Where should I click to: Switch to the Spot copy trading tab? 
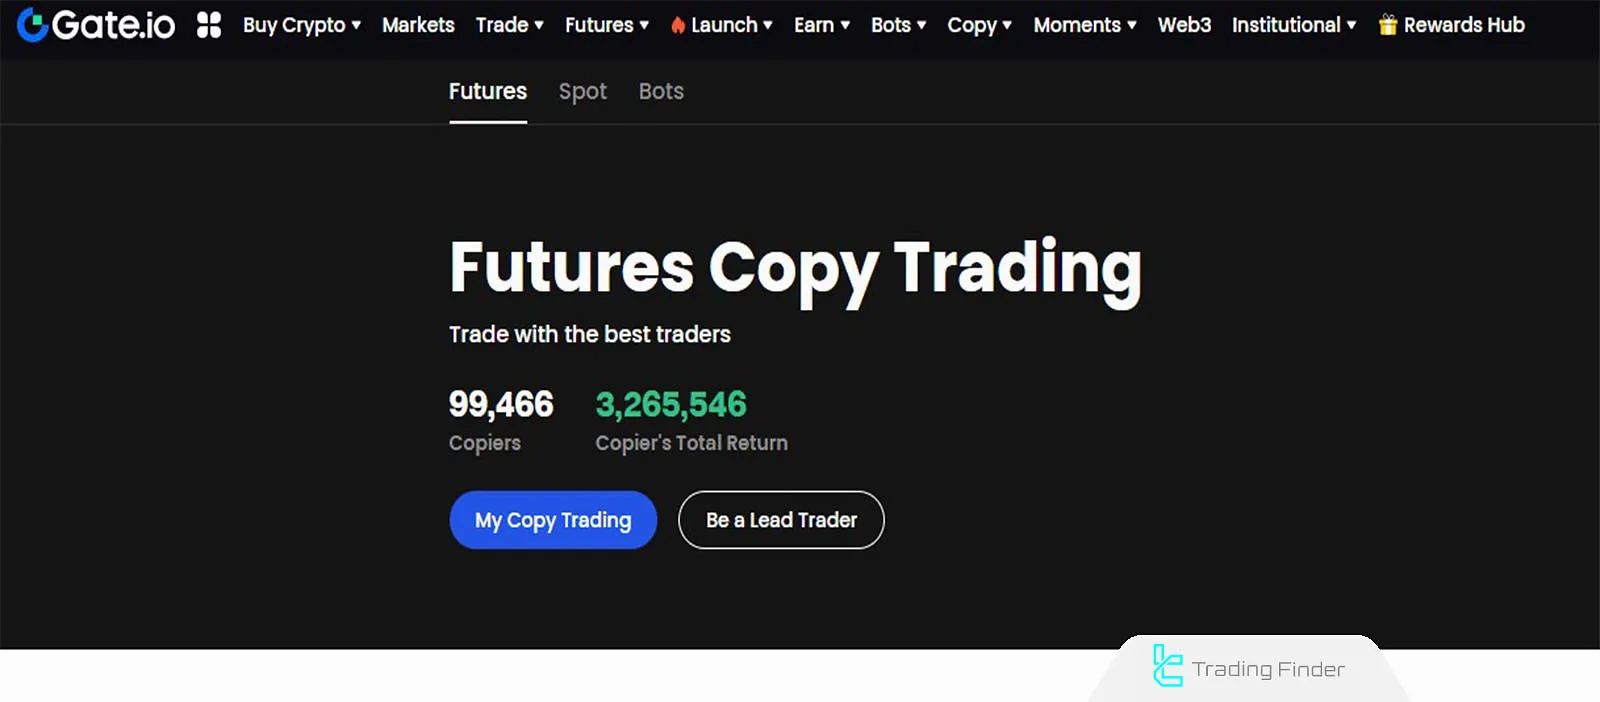pos(583,91)
